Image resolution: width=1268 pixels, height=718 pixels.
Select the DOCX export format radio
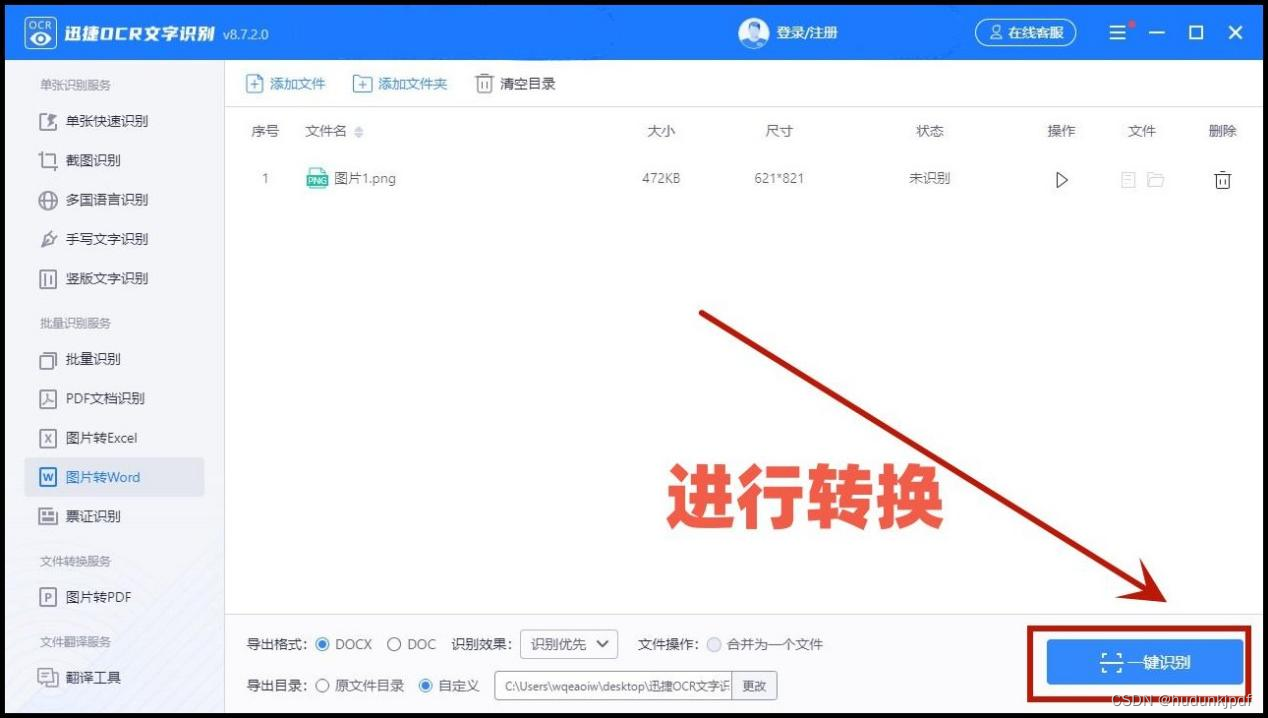pos(322,644)
